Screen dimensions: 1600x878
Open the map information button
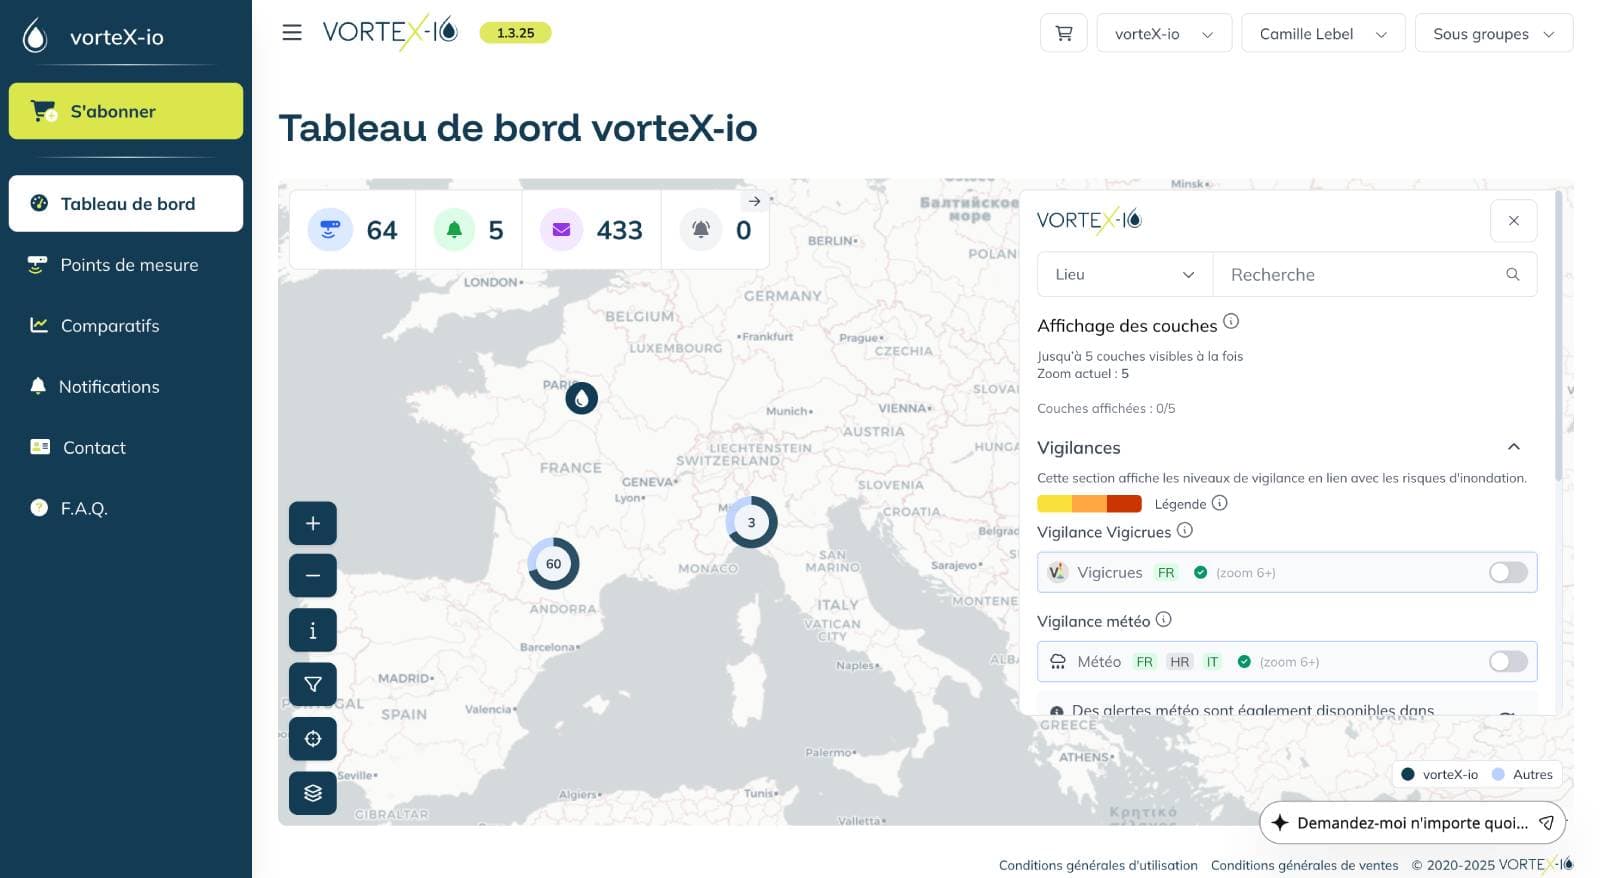313,630
